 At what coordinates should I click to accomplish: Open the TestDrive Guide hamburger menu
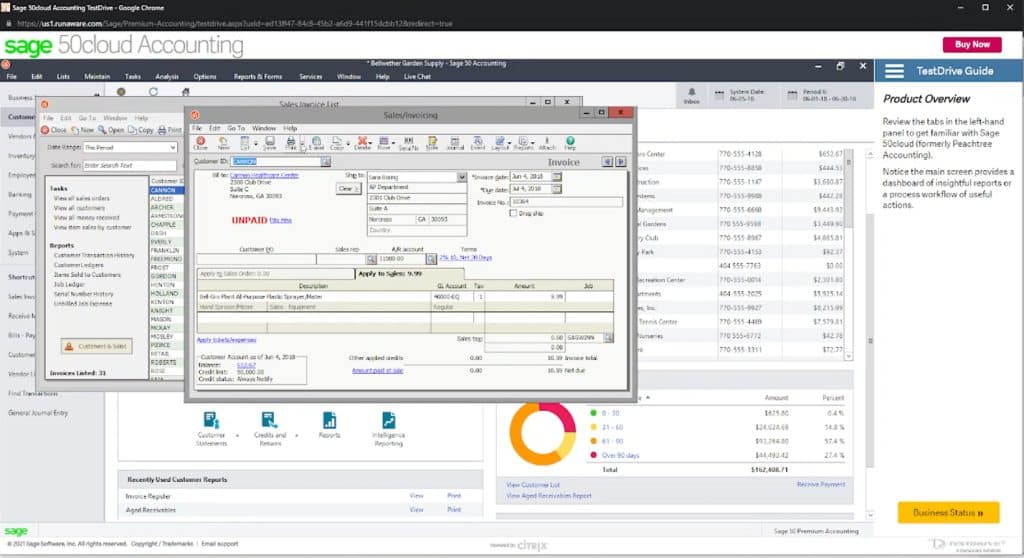click(894, 71)
